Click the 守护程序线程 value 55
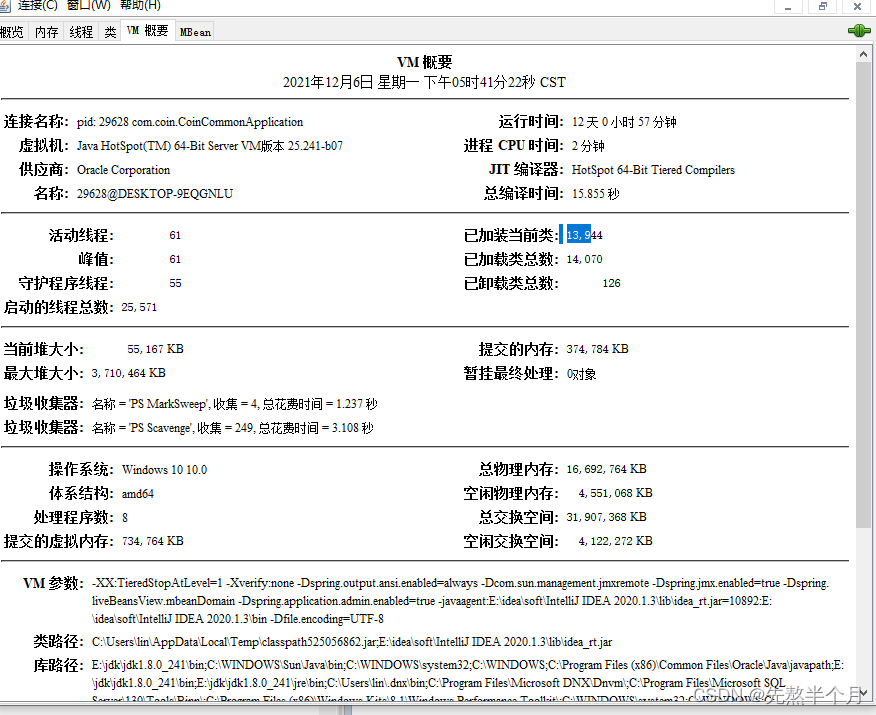This screenshot has height=715, width=876. point(175,283)
